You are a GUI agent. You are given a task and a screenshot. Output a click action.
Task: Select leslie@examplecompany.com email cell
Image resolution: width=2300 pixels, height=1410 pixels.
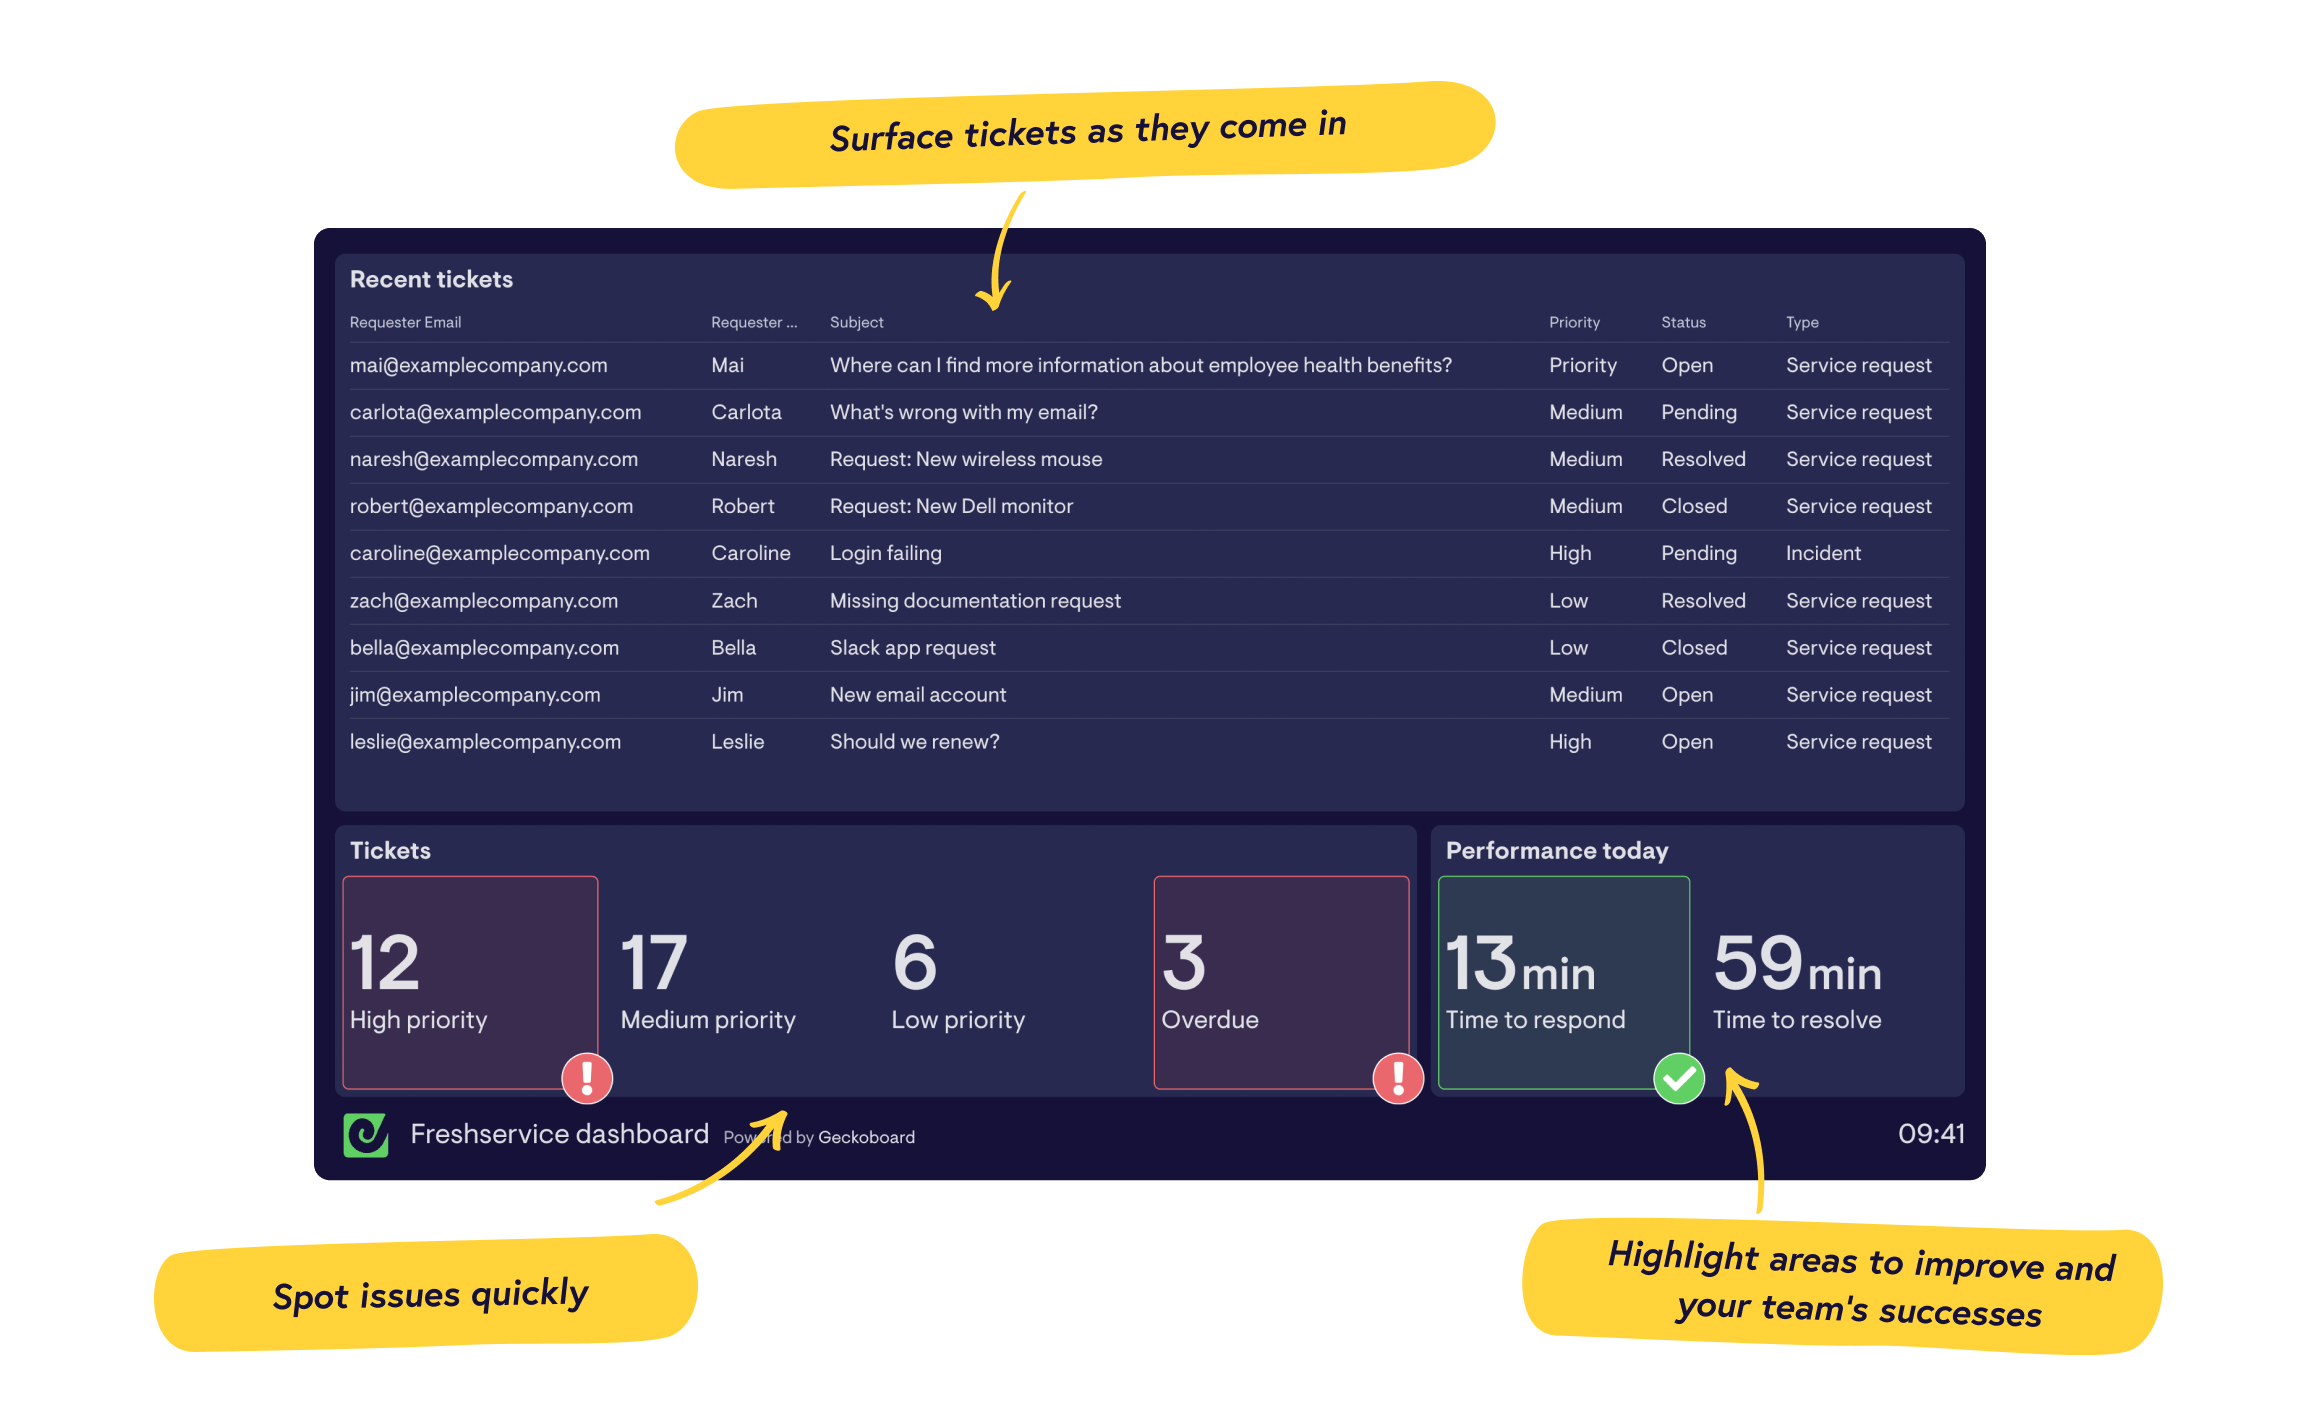click(485, 742)
